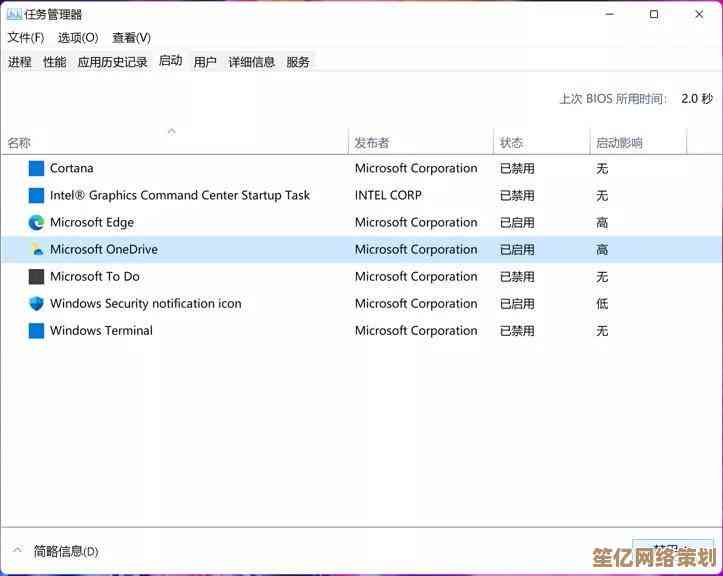Viewport: 723px width, 576px height.
Task: Click the Task Manager title bar icon
Action: [14, 14]
